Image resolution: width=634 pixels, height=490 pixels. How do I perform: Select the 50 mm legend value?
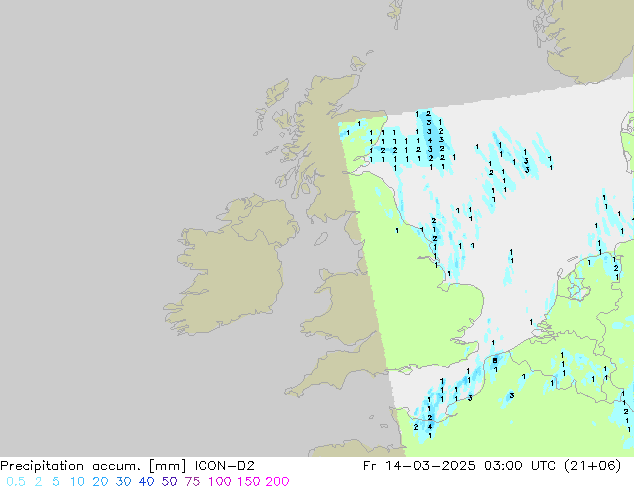point(169,482)
